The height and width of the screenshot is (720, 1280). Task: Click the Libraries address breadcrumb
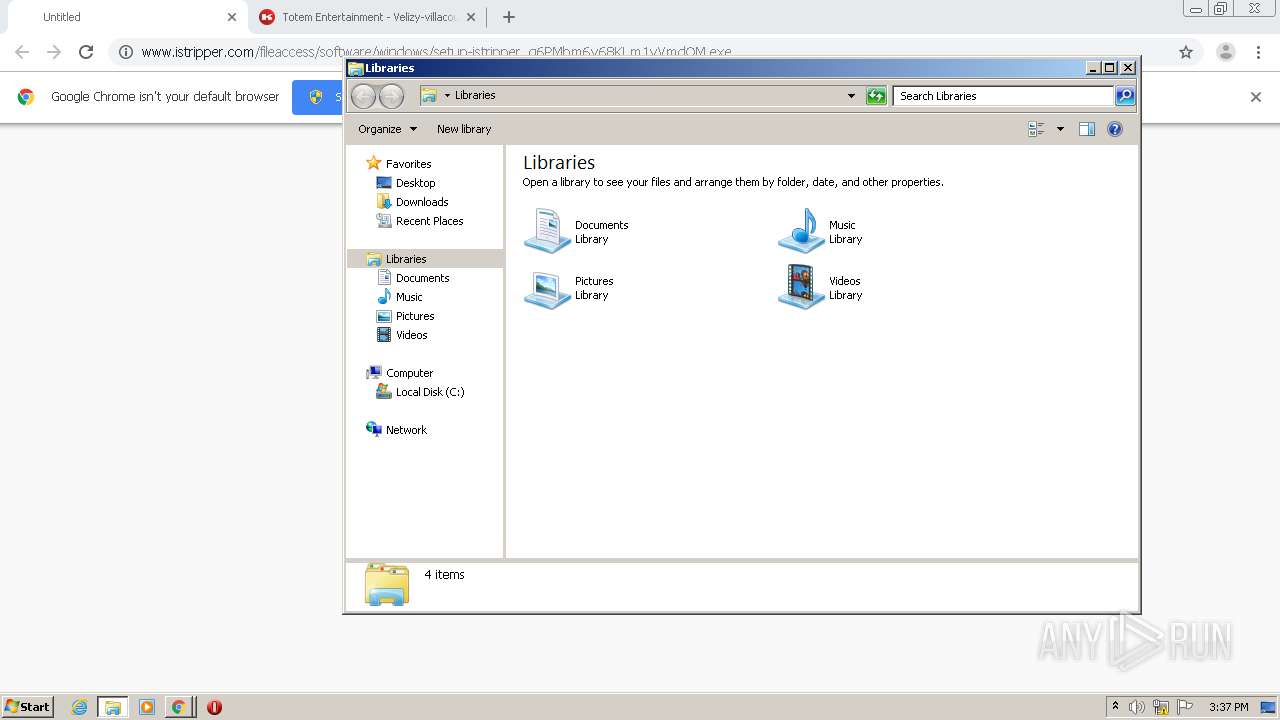pyautogui.click(x=475, y=96)
